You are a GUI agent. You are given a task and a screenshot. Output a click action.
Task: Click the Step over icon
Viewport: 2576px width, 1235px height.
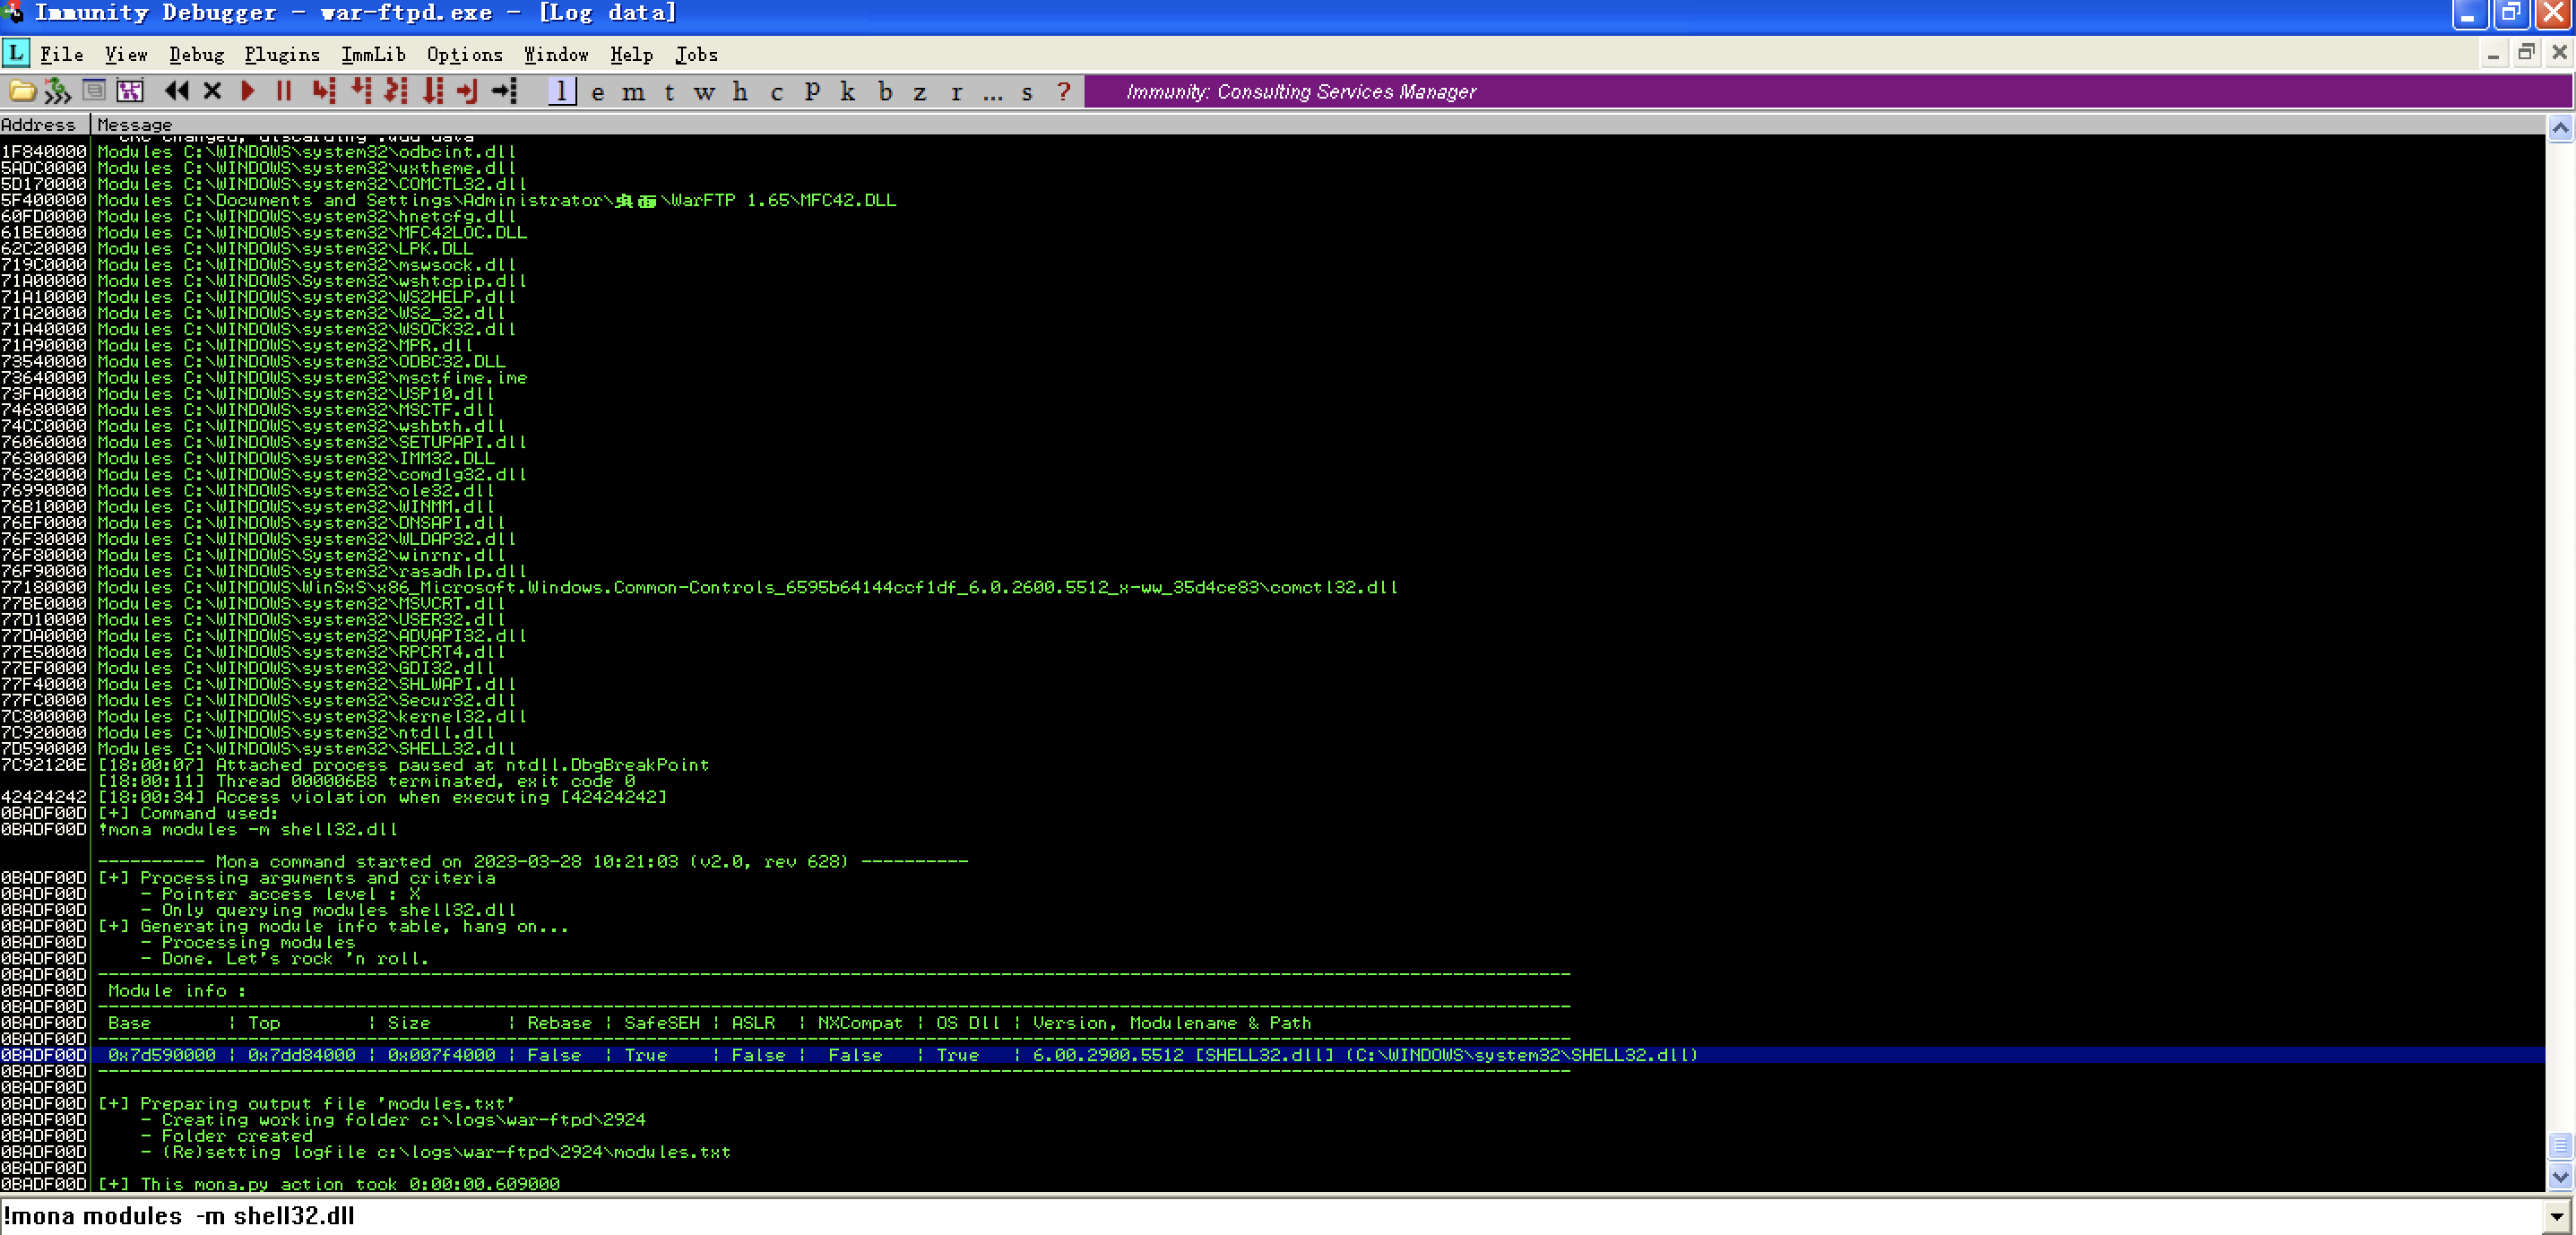(361, 91)
